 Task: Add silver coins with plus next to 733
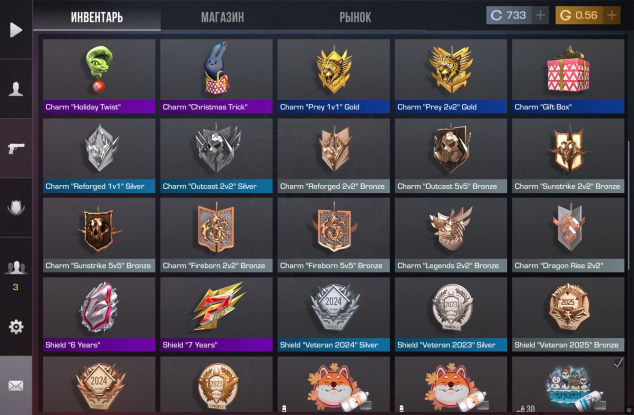click(540, 15)
